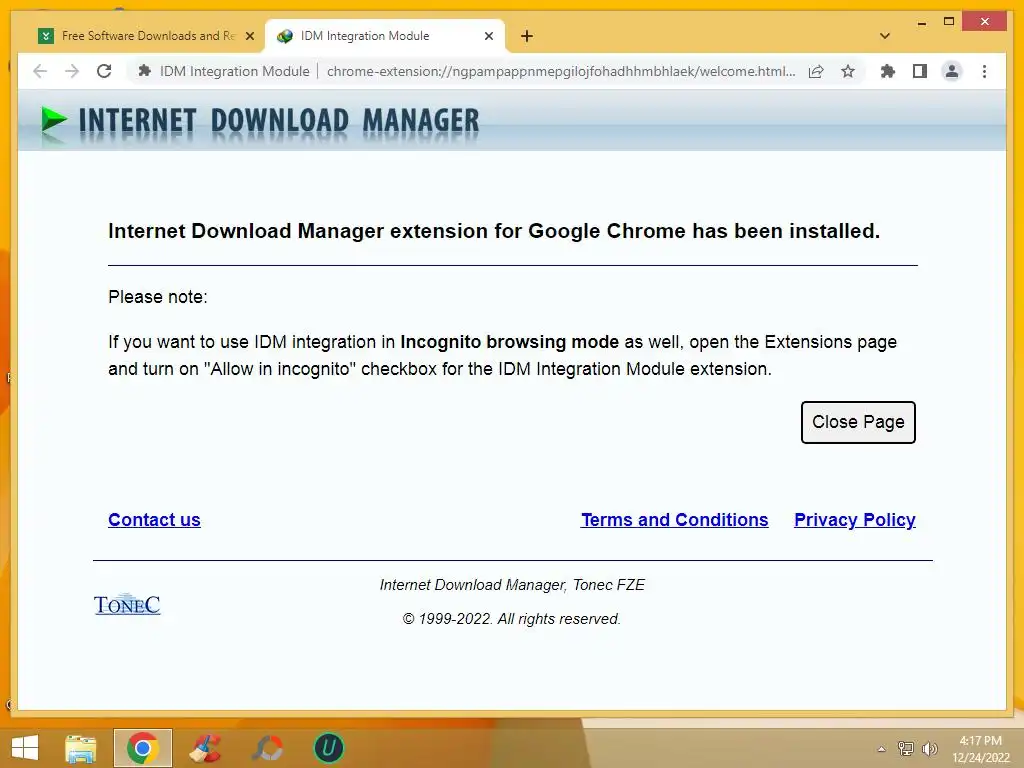Expand the tab search dropdown arrow

pos(885,37)
